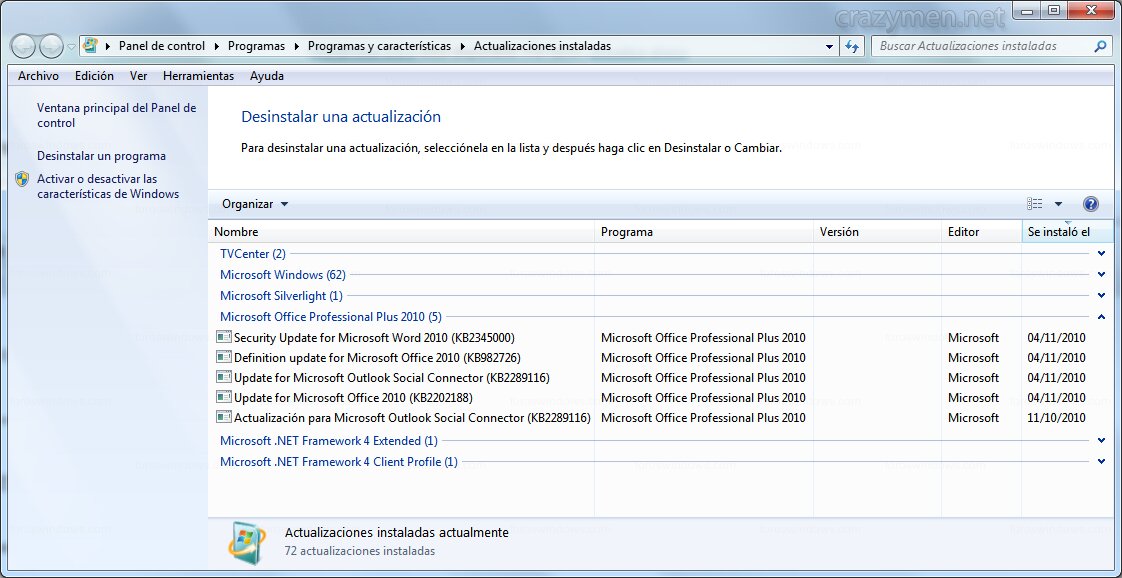This screenshot has height=578, width=1122.
Task: Click Programas in the breadcrumb path
Action: click(256, 46)
